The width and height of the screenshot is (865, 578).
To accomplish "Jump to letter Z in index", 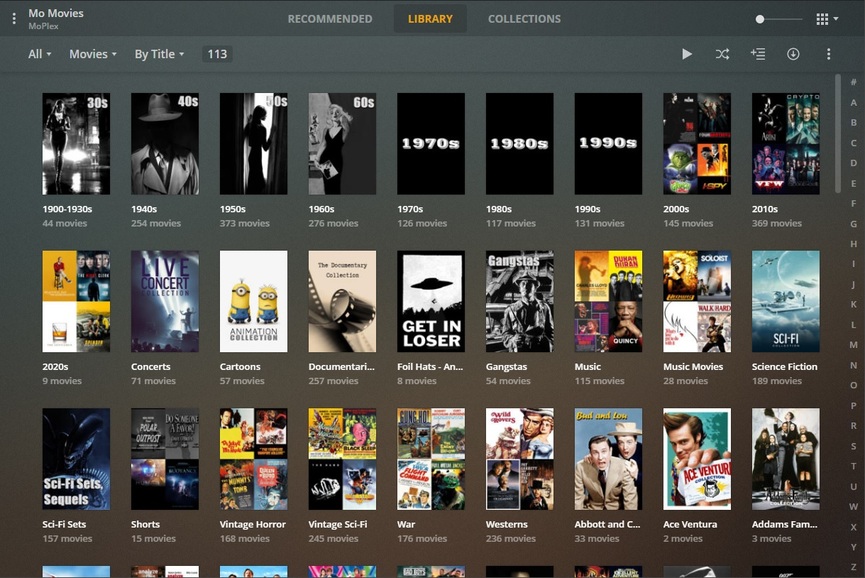I will [x=853, y=567].
